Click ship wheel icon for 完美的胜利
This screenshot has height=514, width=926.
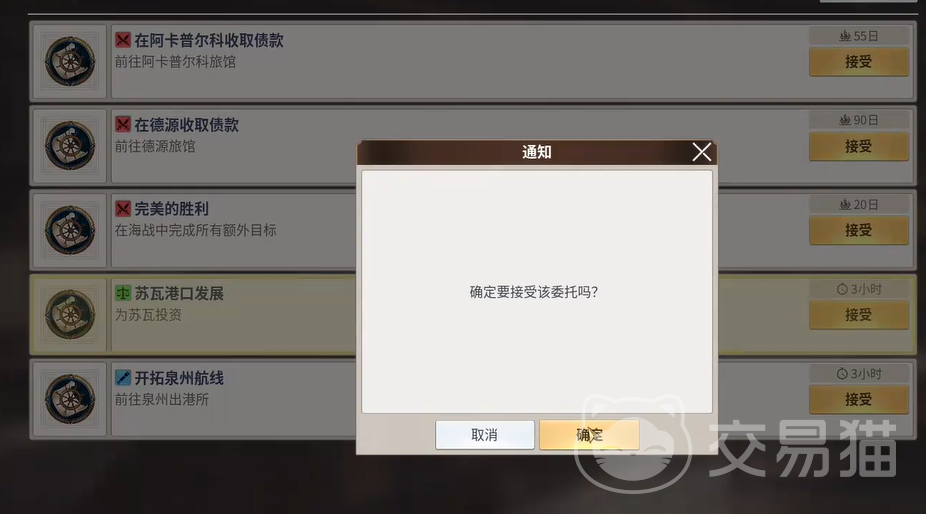(70, 230)
